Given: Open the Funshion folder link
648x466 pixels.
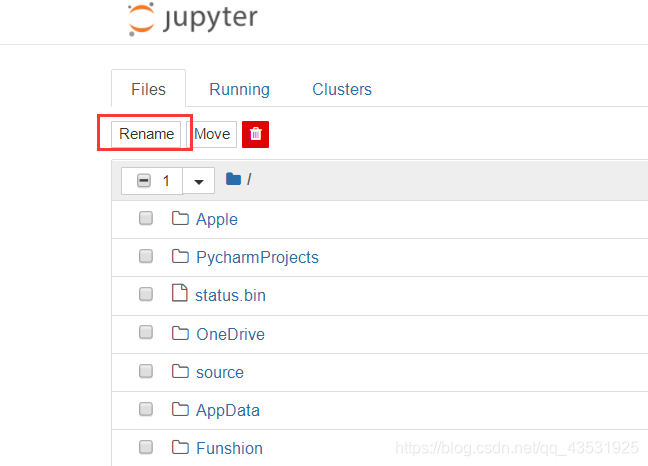Looking at the screenshot, I should click(x=229, y=448).
